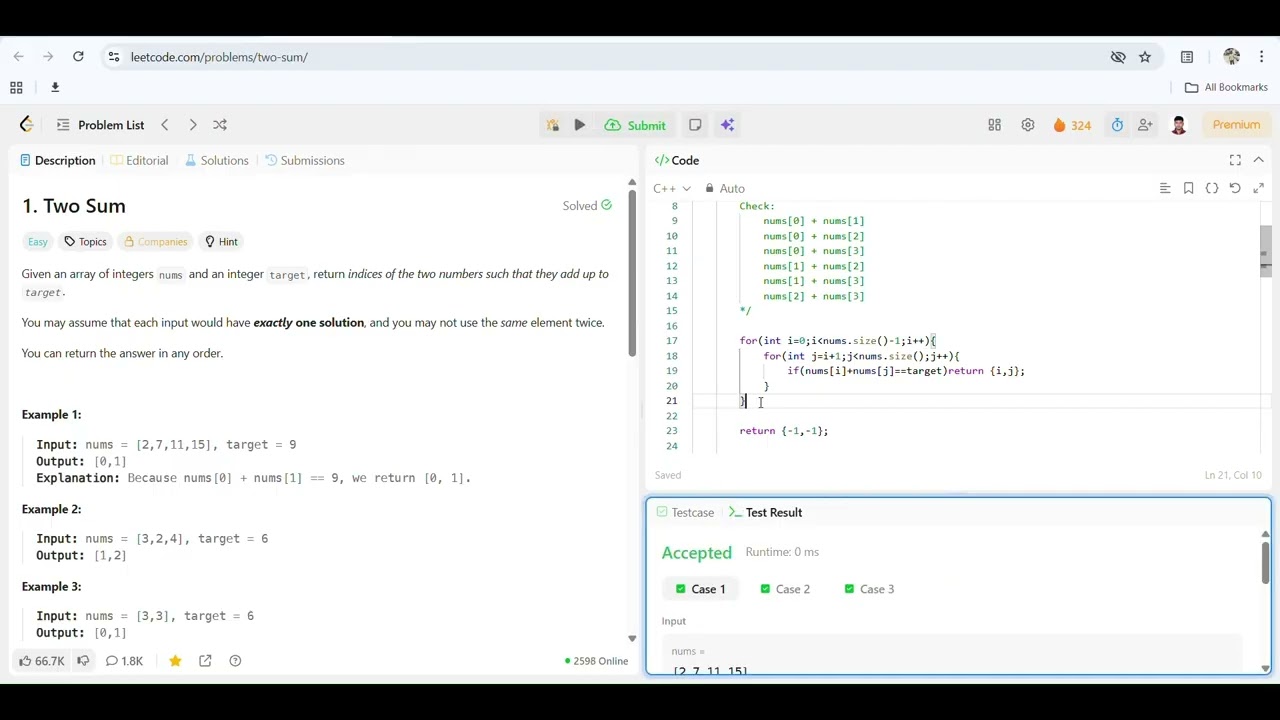Viewport: 1280px width, 720px height.
Task: Select Case 2 result
Action: click(784, 589)
